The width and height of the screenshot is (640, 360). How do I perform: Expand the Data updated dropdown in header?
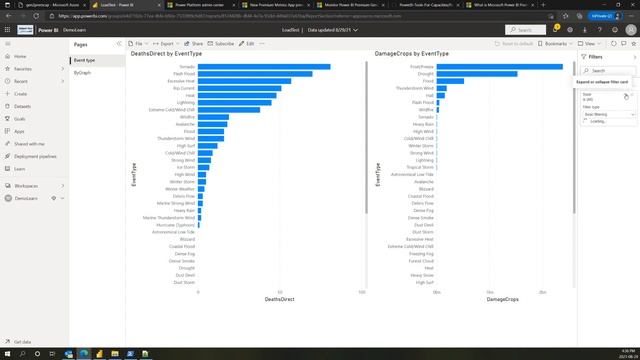(356, 30)
